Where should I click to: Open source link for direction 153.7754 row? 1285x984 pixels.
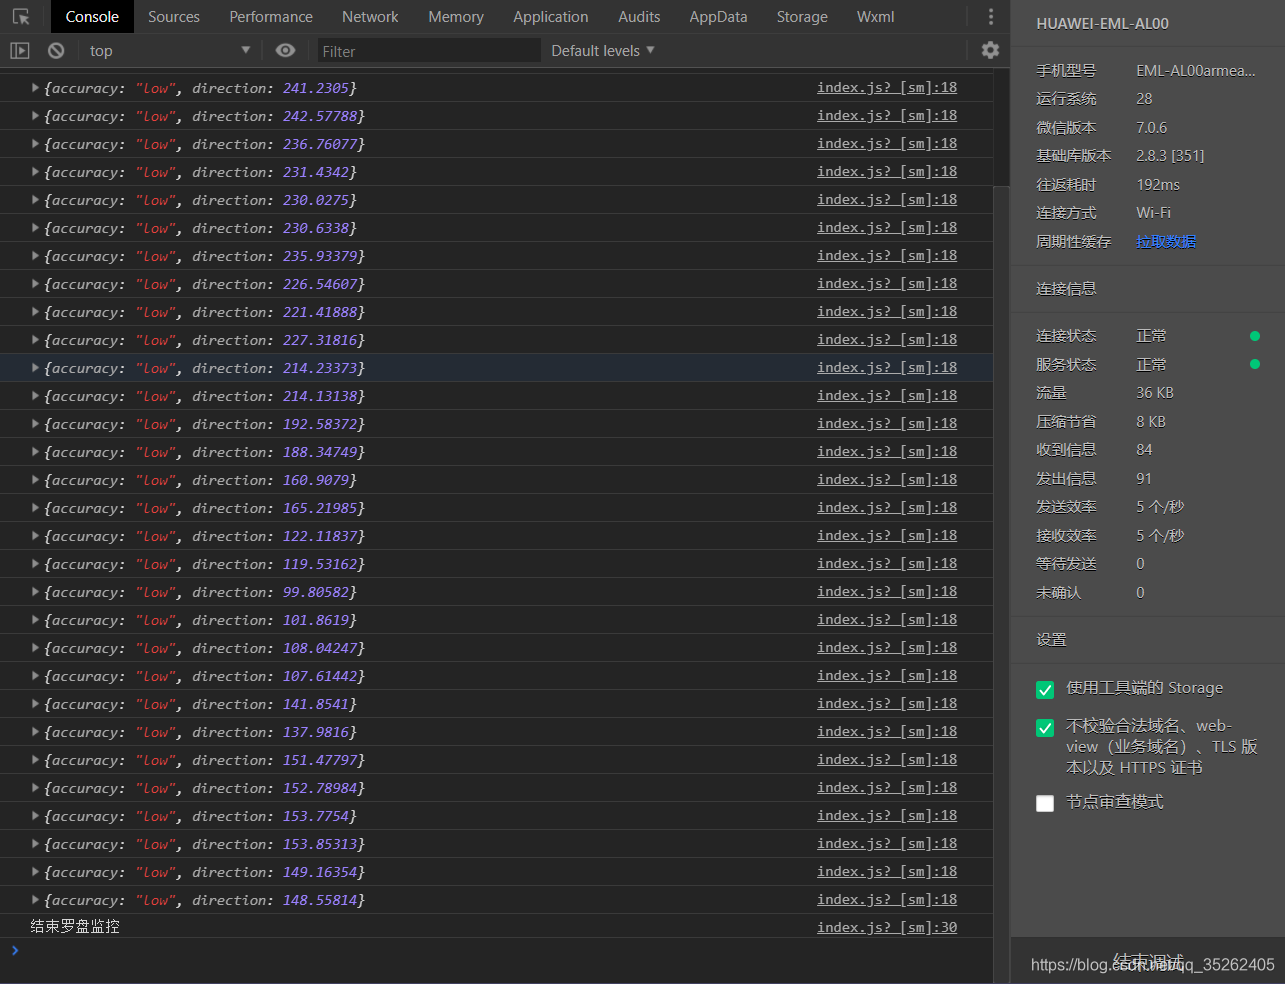(887, 815)
